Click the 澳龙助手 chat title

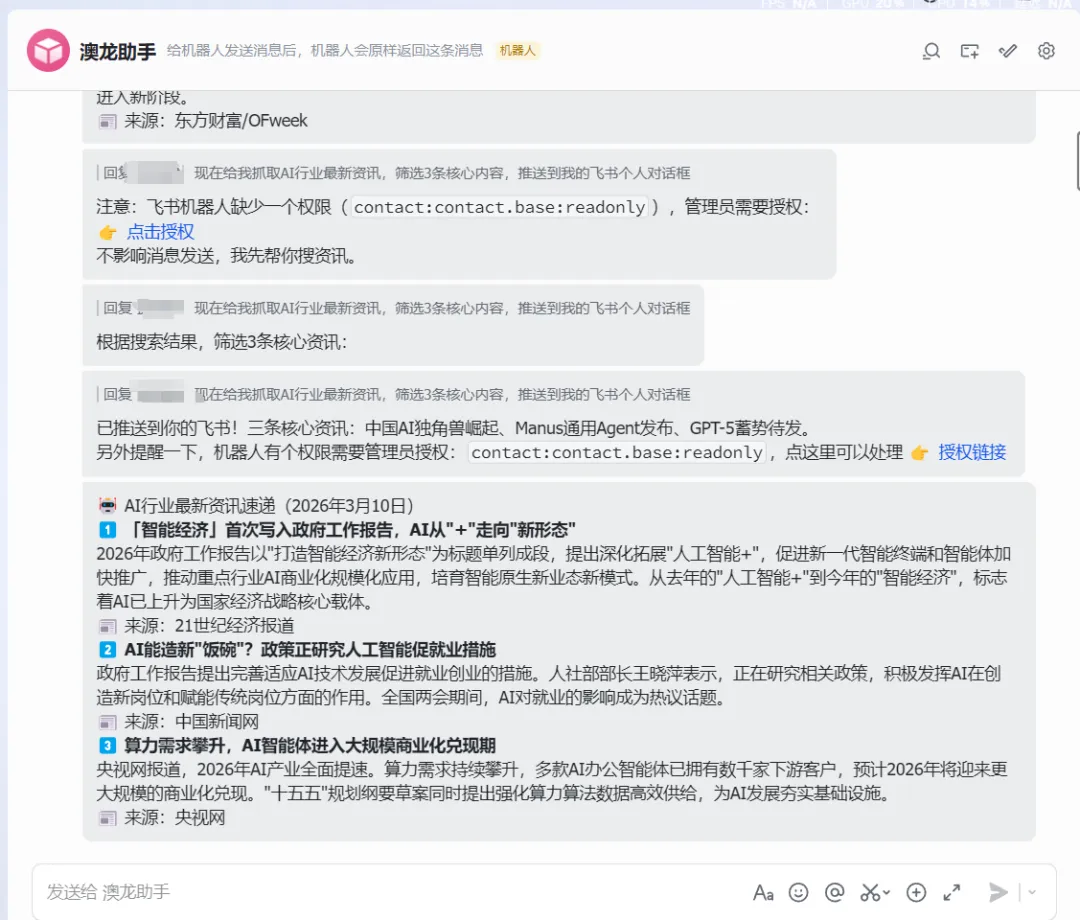(118, 52)
